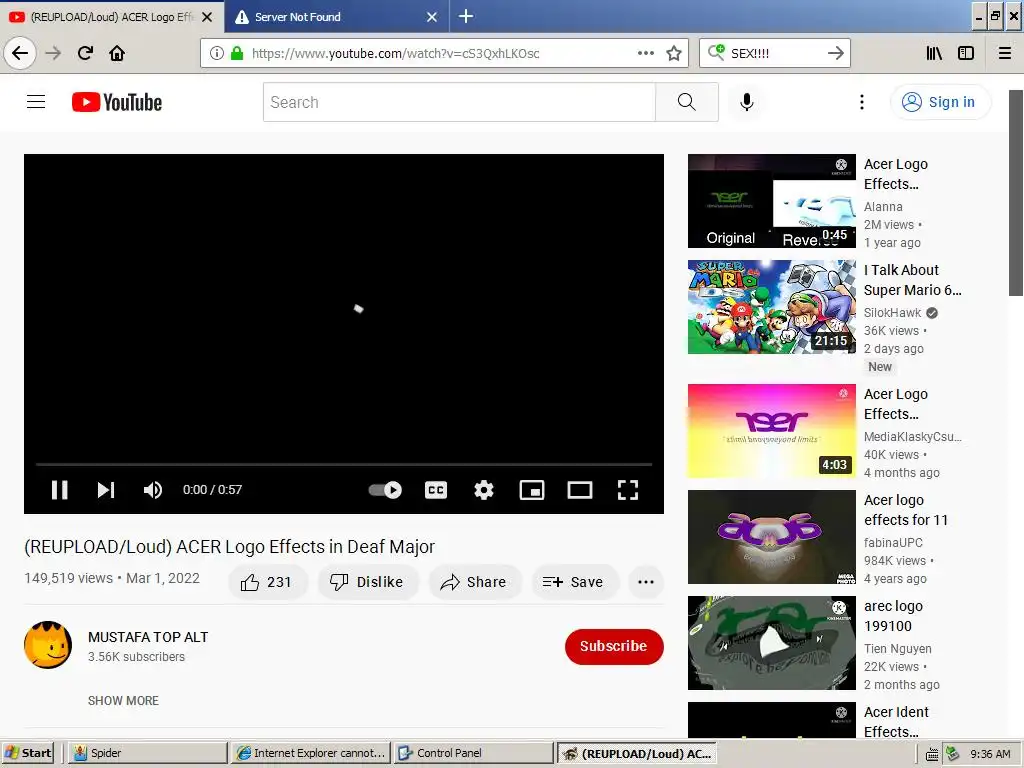Go to YouTube home via logo
This screenshot has height=768, width=1024.
tap(117, 103)
